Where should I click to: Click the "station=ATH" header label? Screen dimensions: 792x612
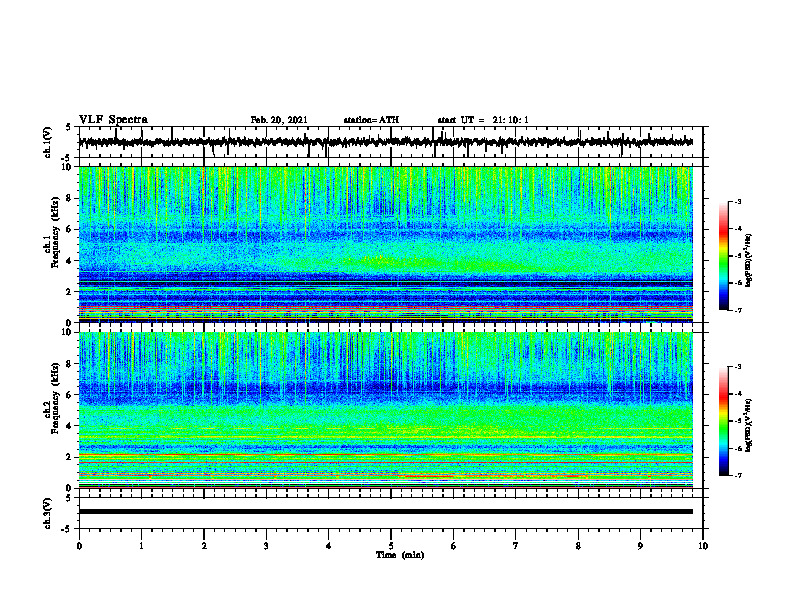coord(371,120)
